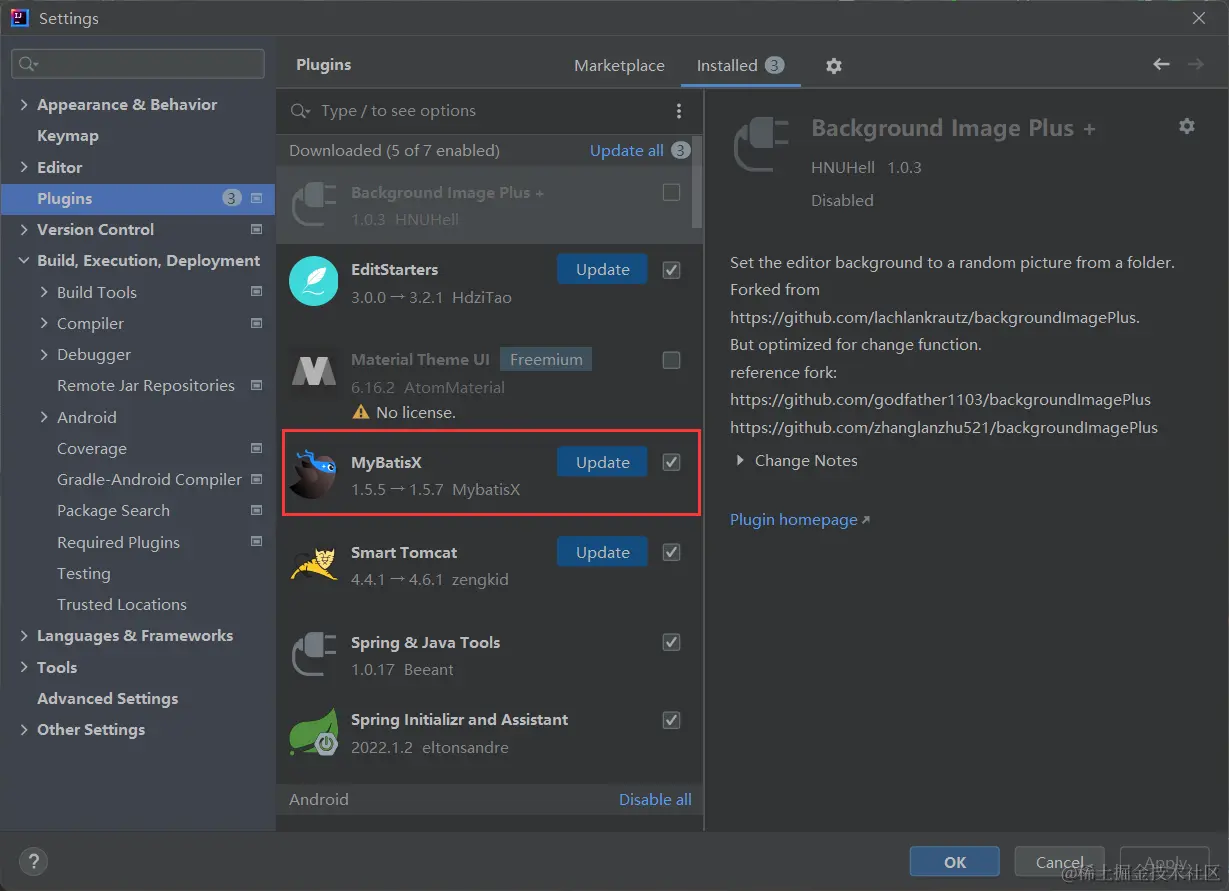Click the Spring & Java Tools plug icon
The width and height of the screenshot is (1229, 891).
coord(314,654)
